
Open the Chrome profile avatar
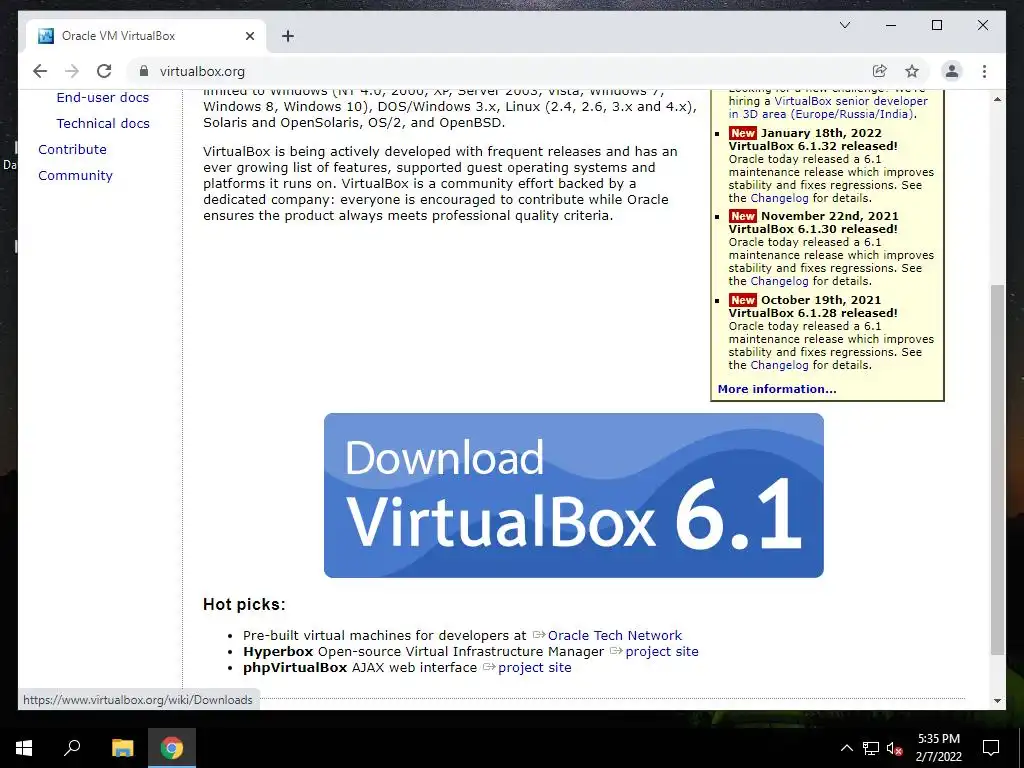[952, 71]
